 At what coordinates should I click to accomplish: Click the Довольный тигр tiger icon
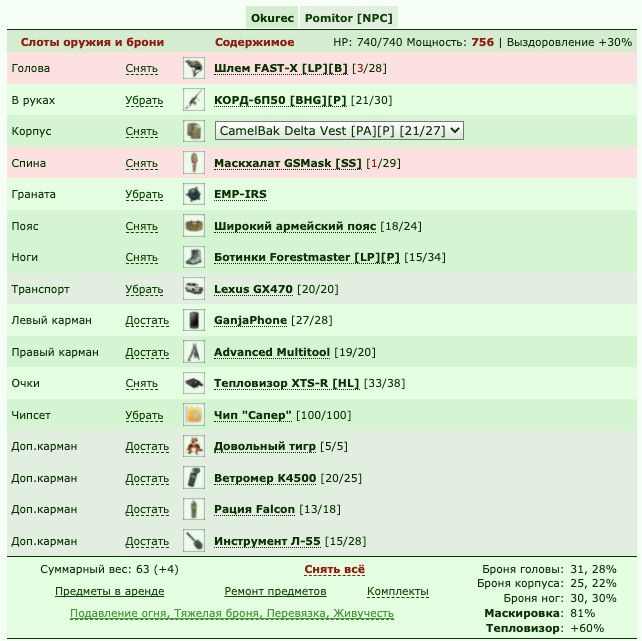point(194,446)
